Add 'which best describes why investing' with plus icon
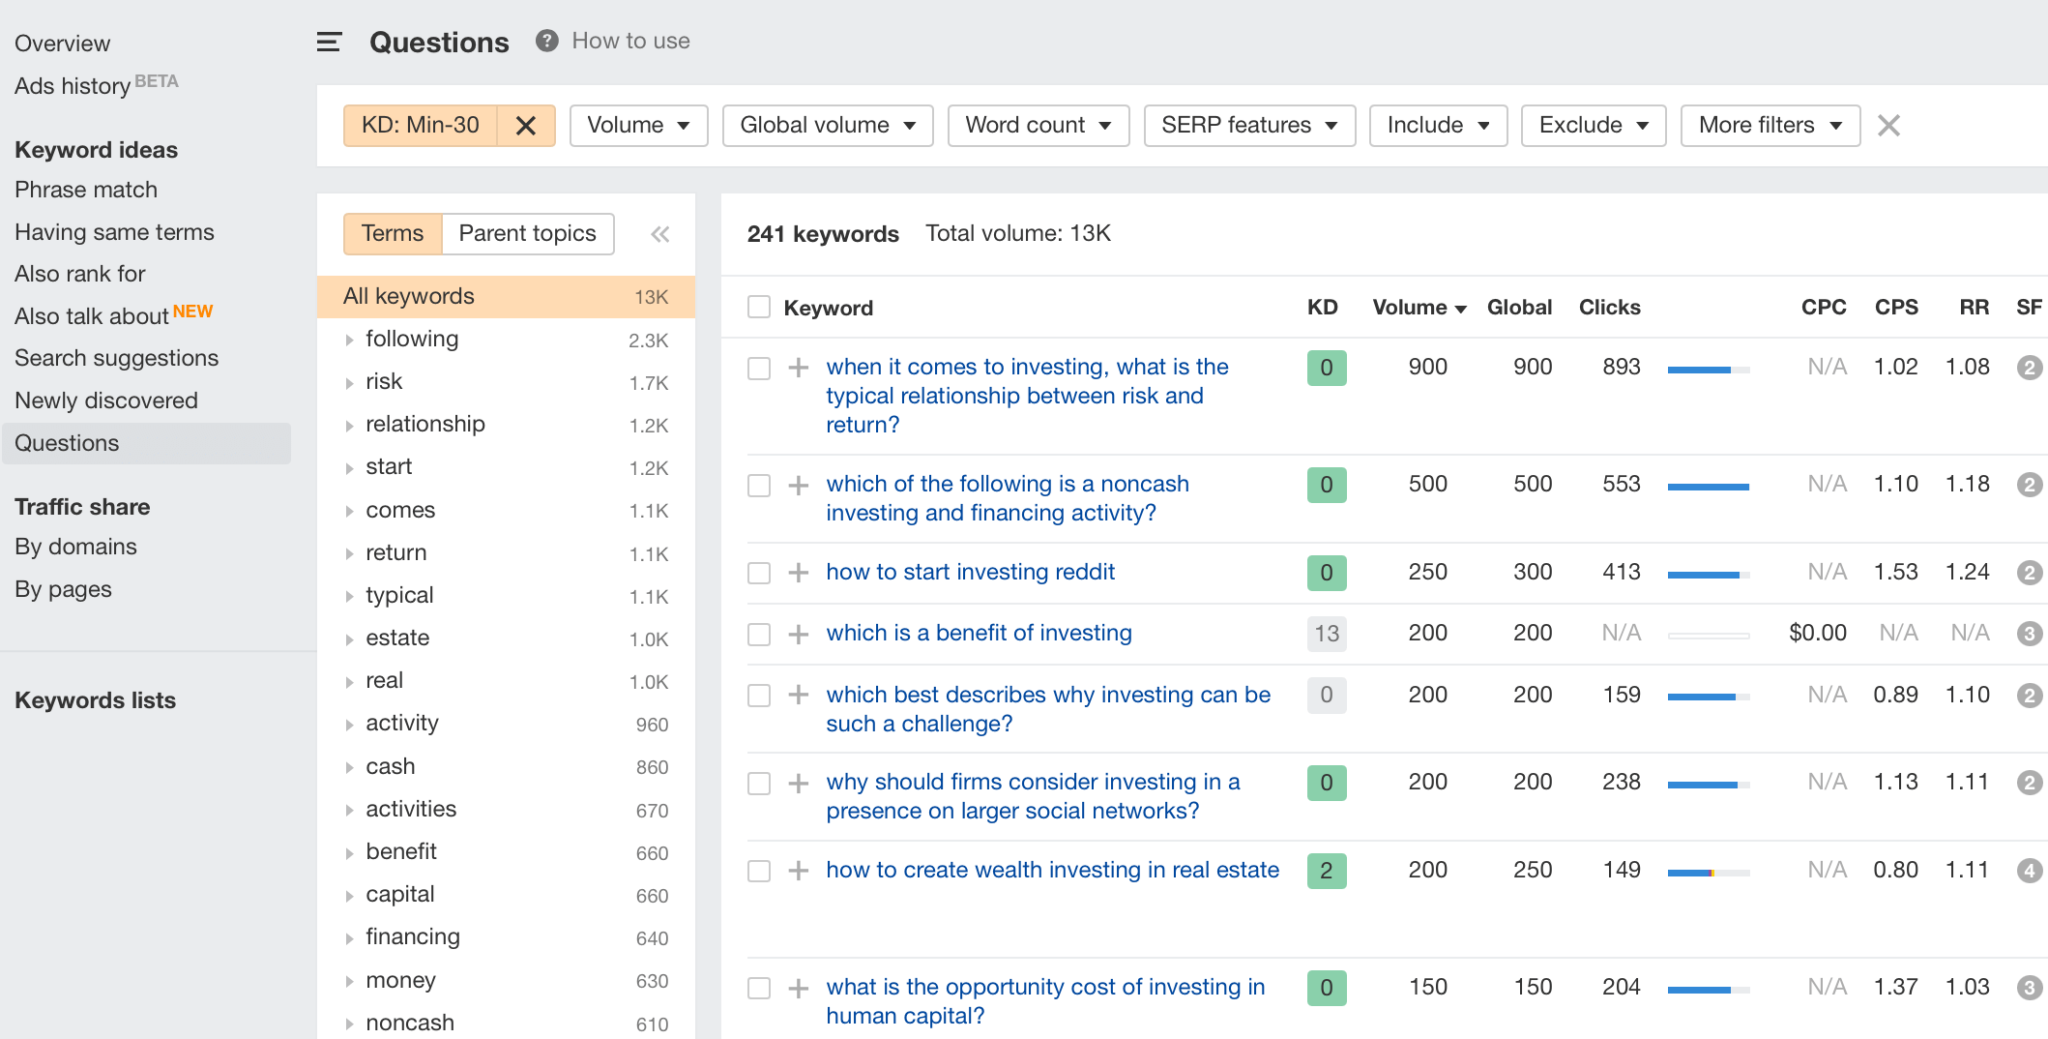Image resolution: width=2048 pixels, height=1039 pixels. click(798, 695)
